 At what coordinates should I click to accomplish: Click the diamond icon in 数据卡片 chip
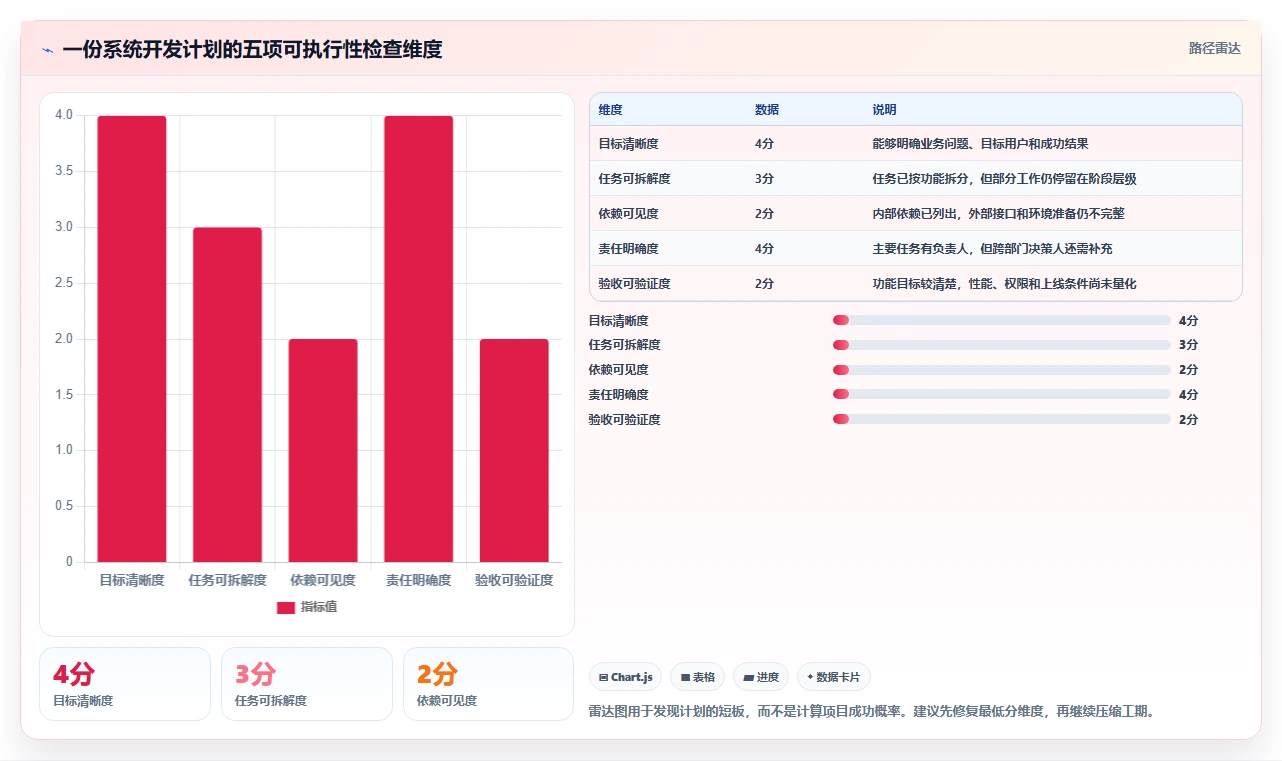tap(810, 677)
